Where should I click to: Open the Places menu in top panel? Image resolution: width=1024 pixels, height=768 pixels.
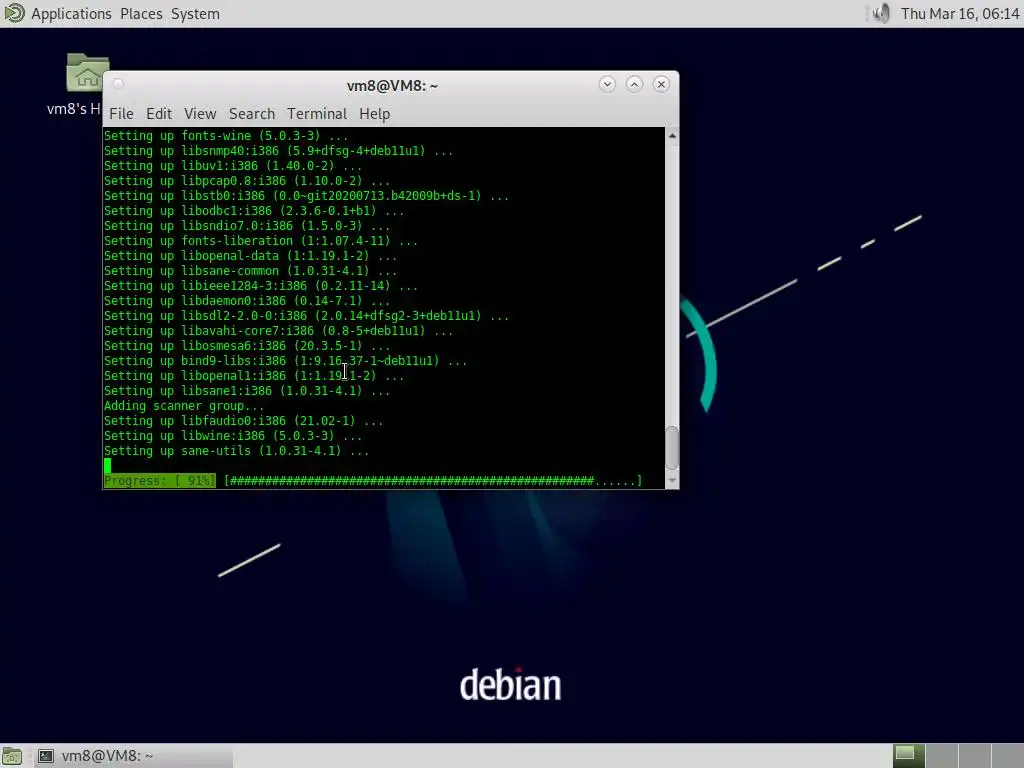click(x=141, y=14)
